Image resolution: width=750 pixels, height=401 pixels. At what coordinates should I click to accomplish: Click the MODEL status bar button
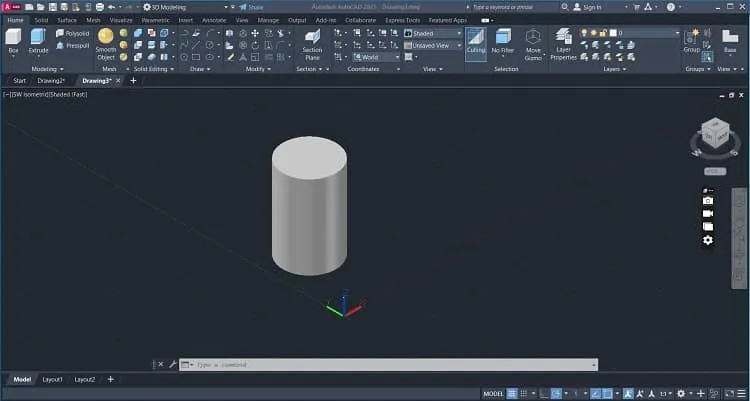[x=494, y=394]
